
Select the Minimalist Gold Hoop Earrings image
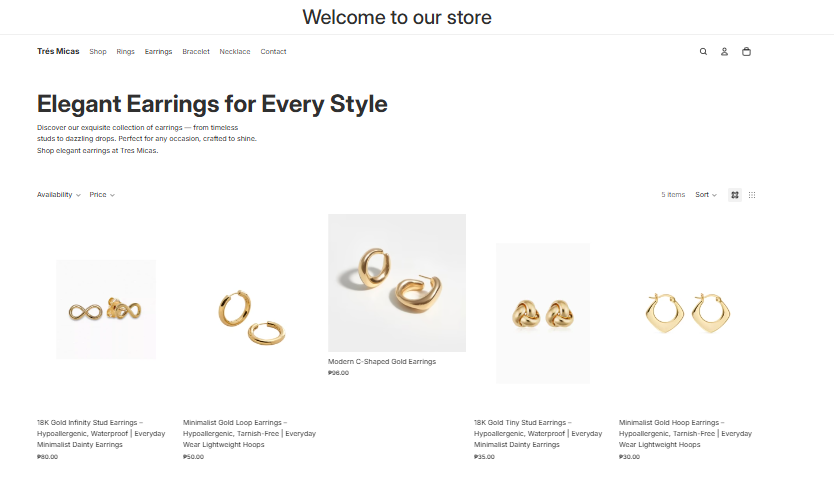tap(689, 314)
